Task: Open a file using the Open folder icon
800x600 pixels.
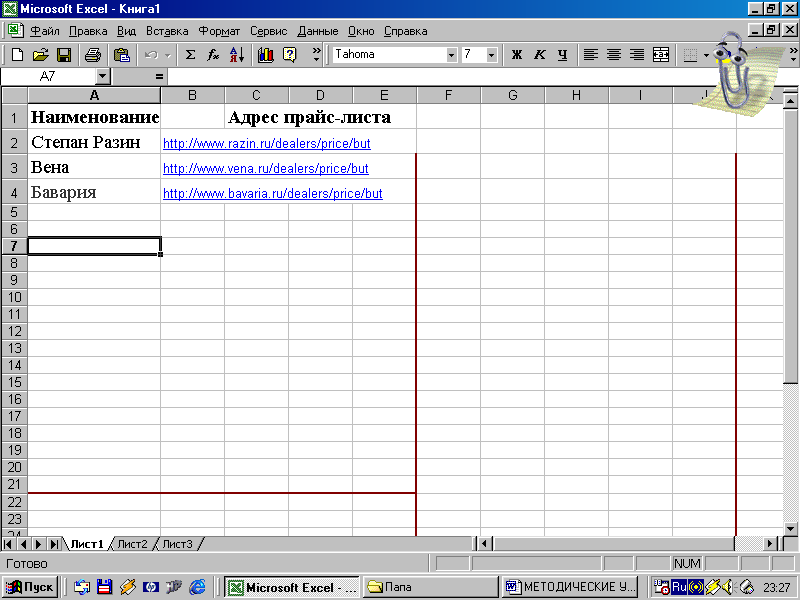Action: [40, 55]
